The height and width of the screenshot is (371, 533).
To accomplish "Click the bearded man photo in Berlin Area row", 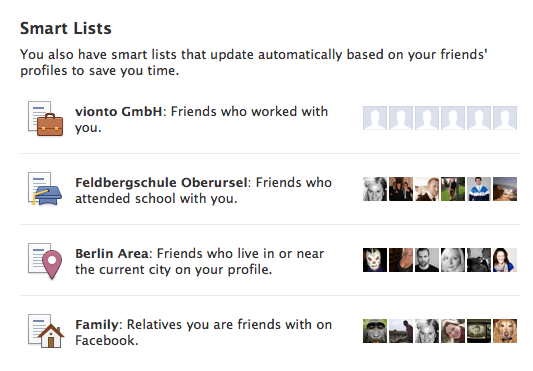I will click(427, 260).
